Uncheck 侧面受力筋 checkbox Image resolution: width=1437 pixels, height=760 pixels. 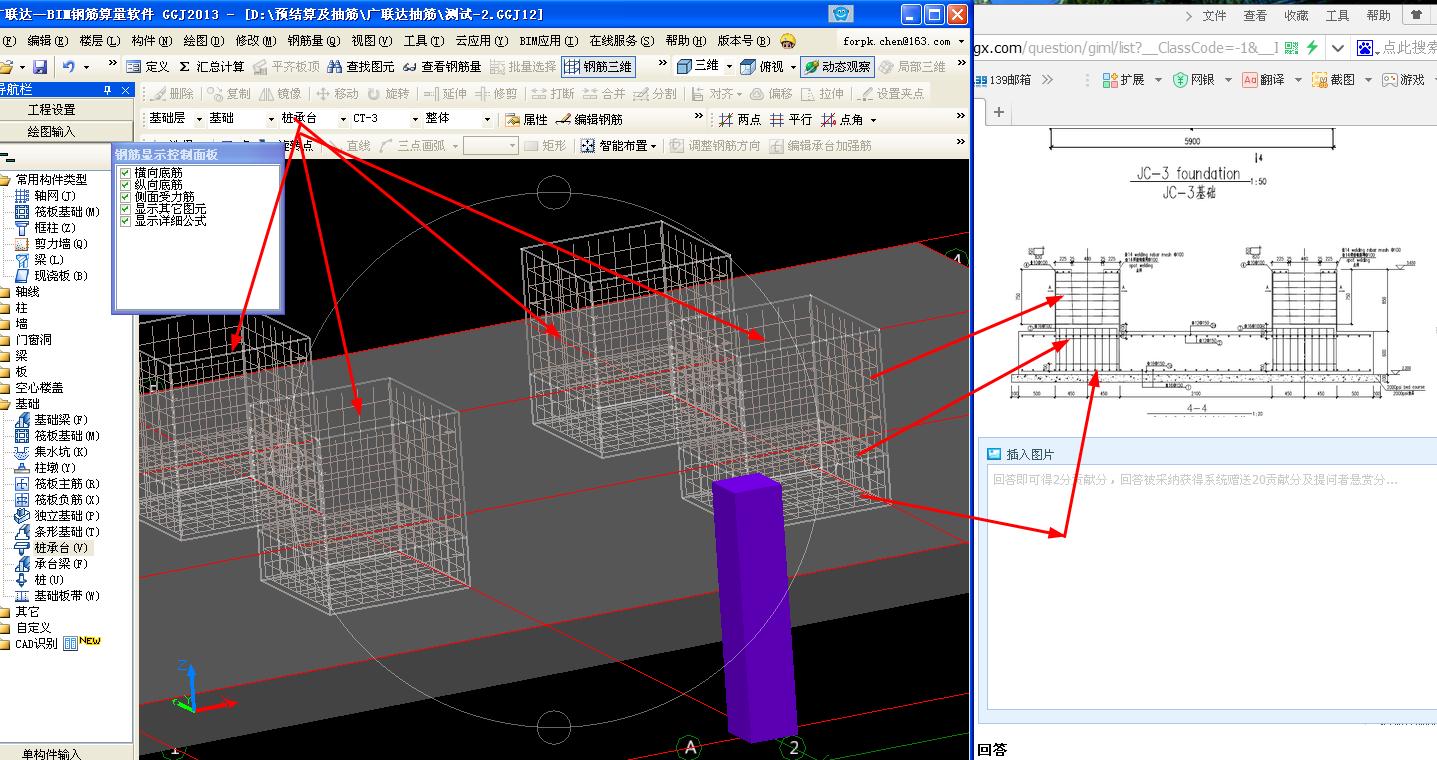[126, 197]
